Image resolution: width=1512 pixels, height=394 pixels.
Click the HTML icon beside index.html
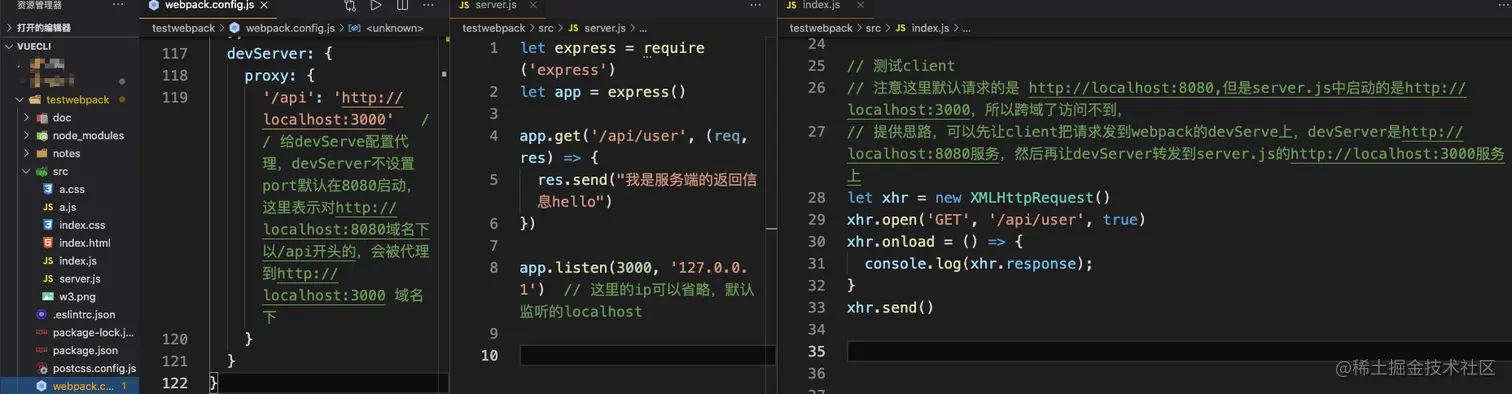click(x=48, y=243)
